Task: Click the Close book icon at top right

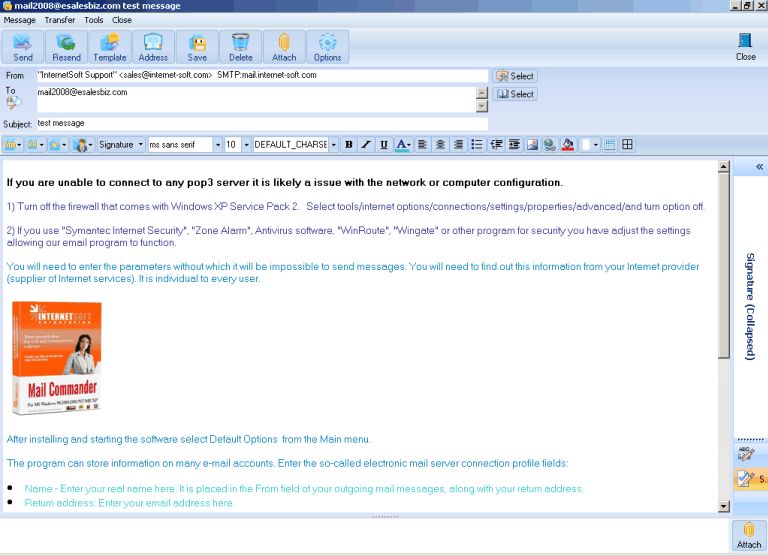Action: 745,47
